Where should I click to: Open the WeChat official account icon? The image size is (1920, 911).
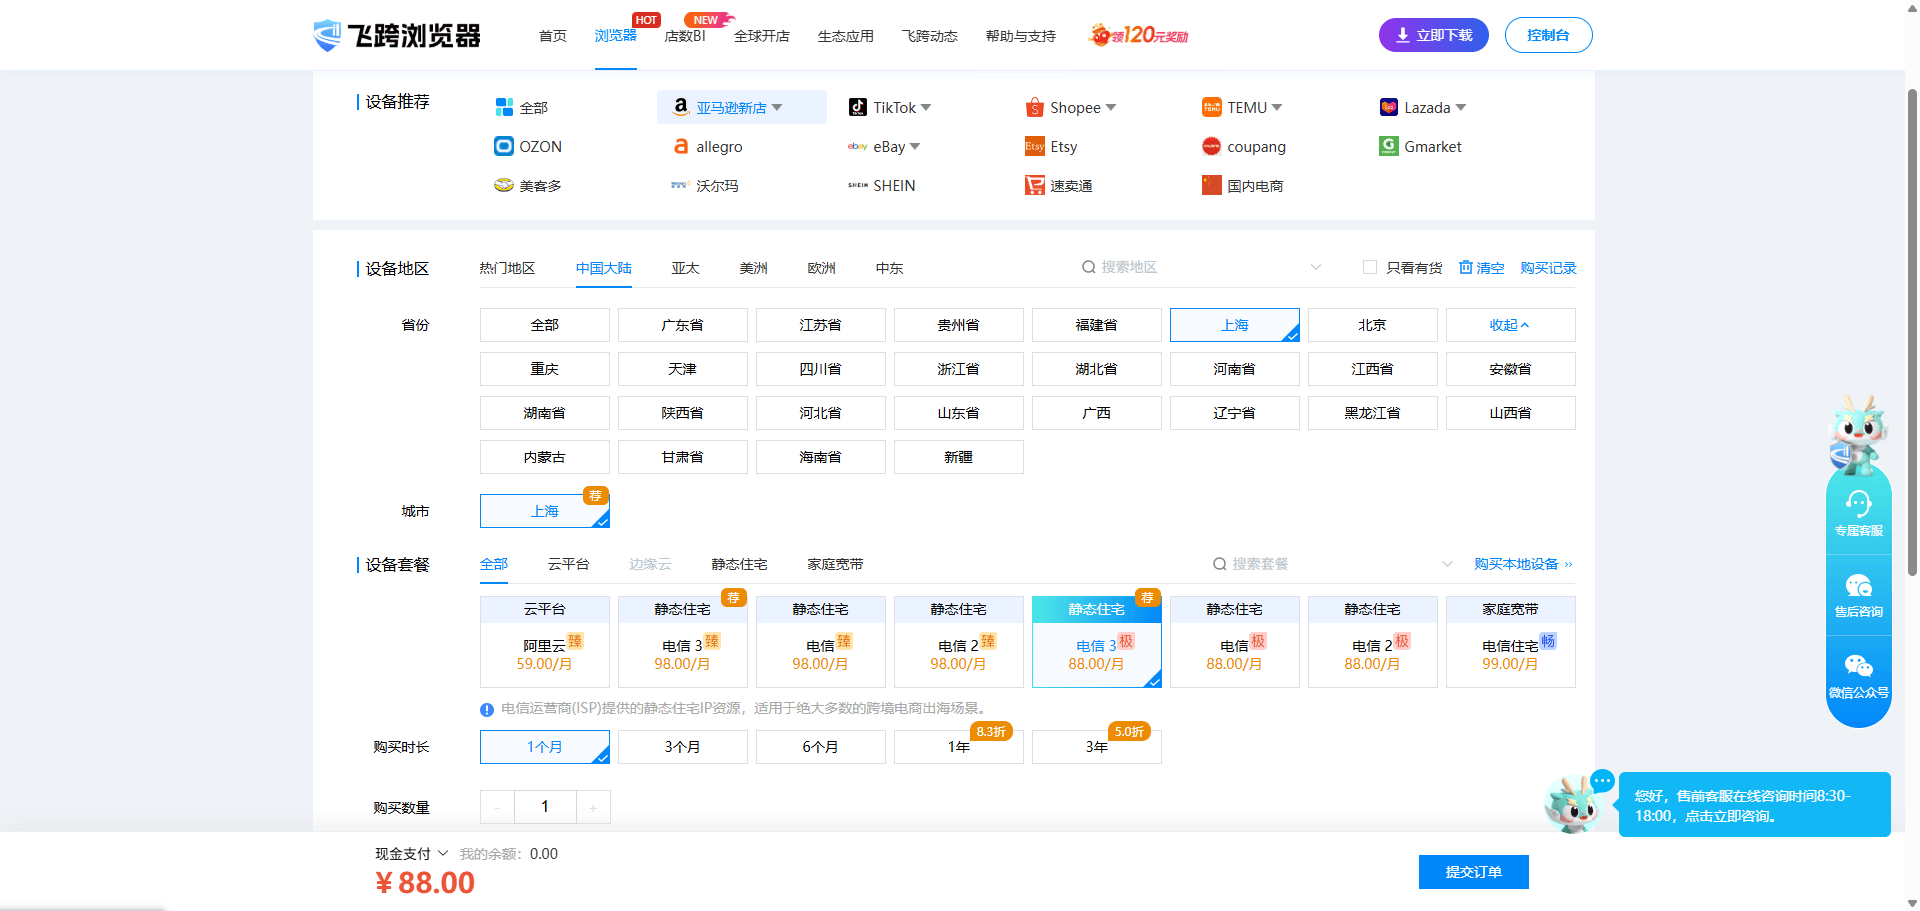tap(1858, 667)
